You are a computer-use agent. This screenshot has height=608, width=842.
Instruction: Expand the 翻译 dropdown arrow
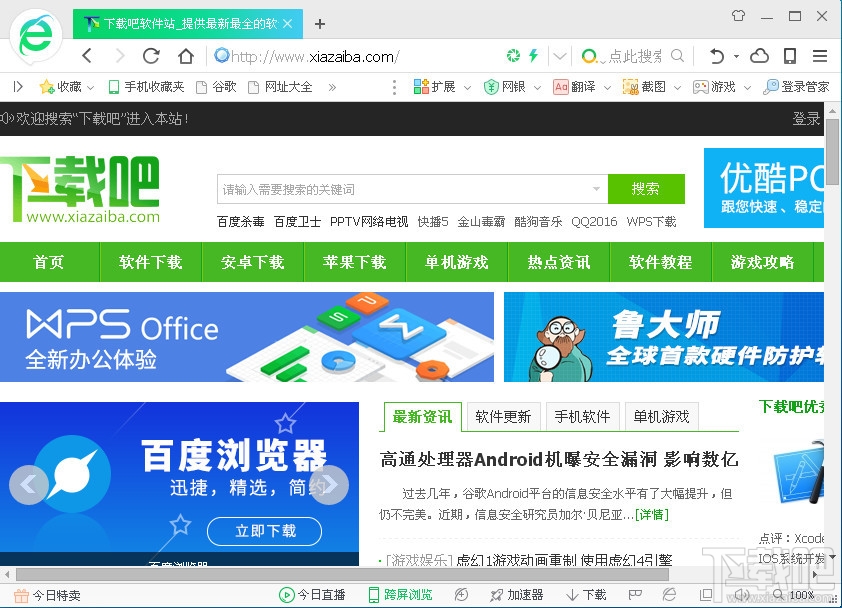coord(607,87)
